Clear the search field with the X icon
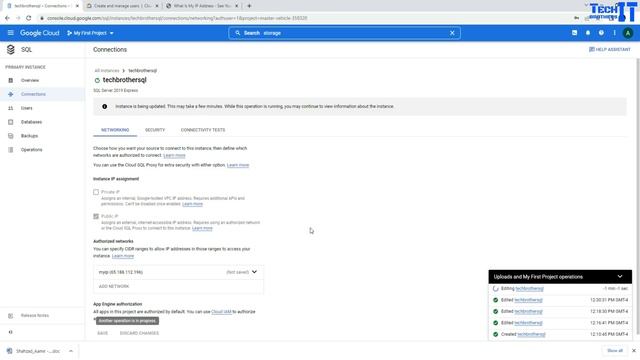 [x=452, y=33]
